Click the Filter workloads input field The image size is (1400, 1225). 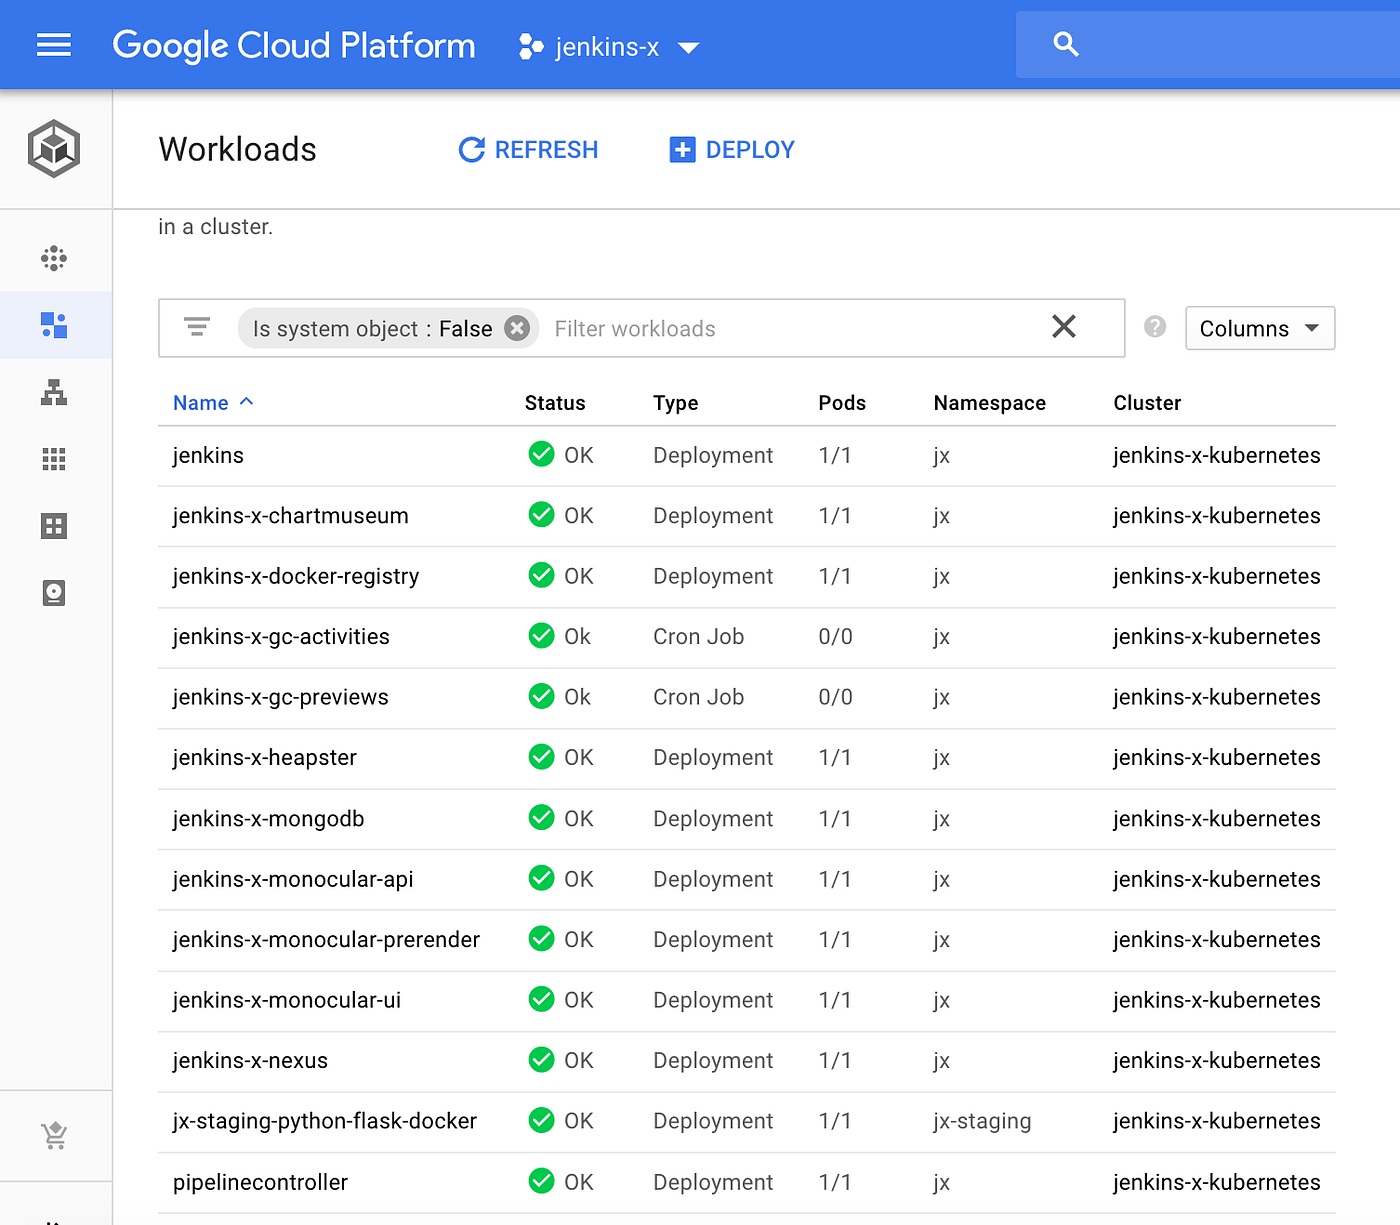(790, 328)
